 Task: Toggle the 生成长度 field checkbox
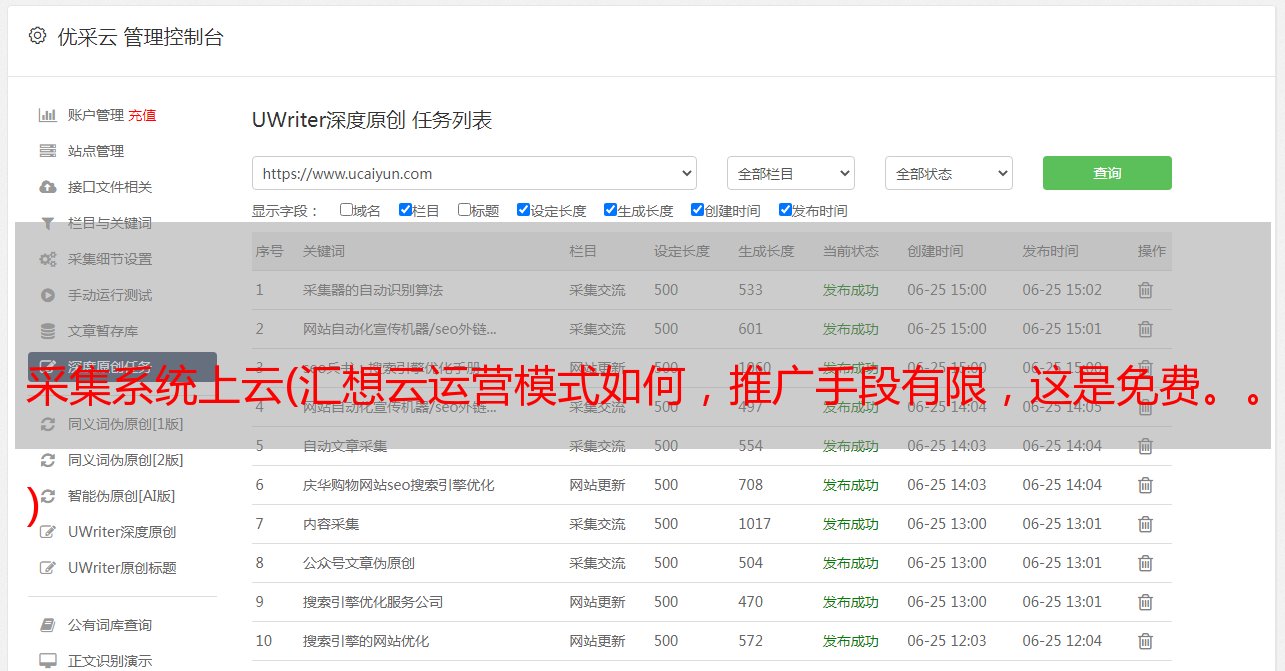click(x=610, y=210)
